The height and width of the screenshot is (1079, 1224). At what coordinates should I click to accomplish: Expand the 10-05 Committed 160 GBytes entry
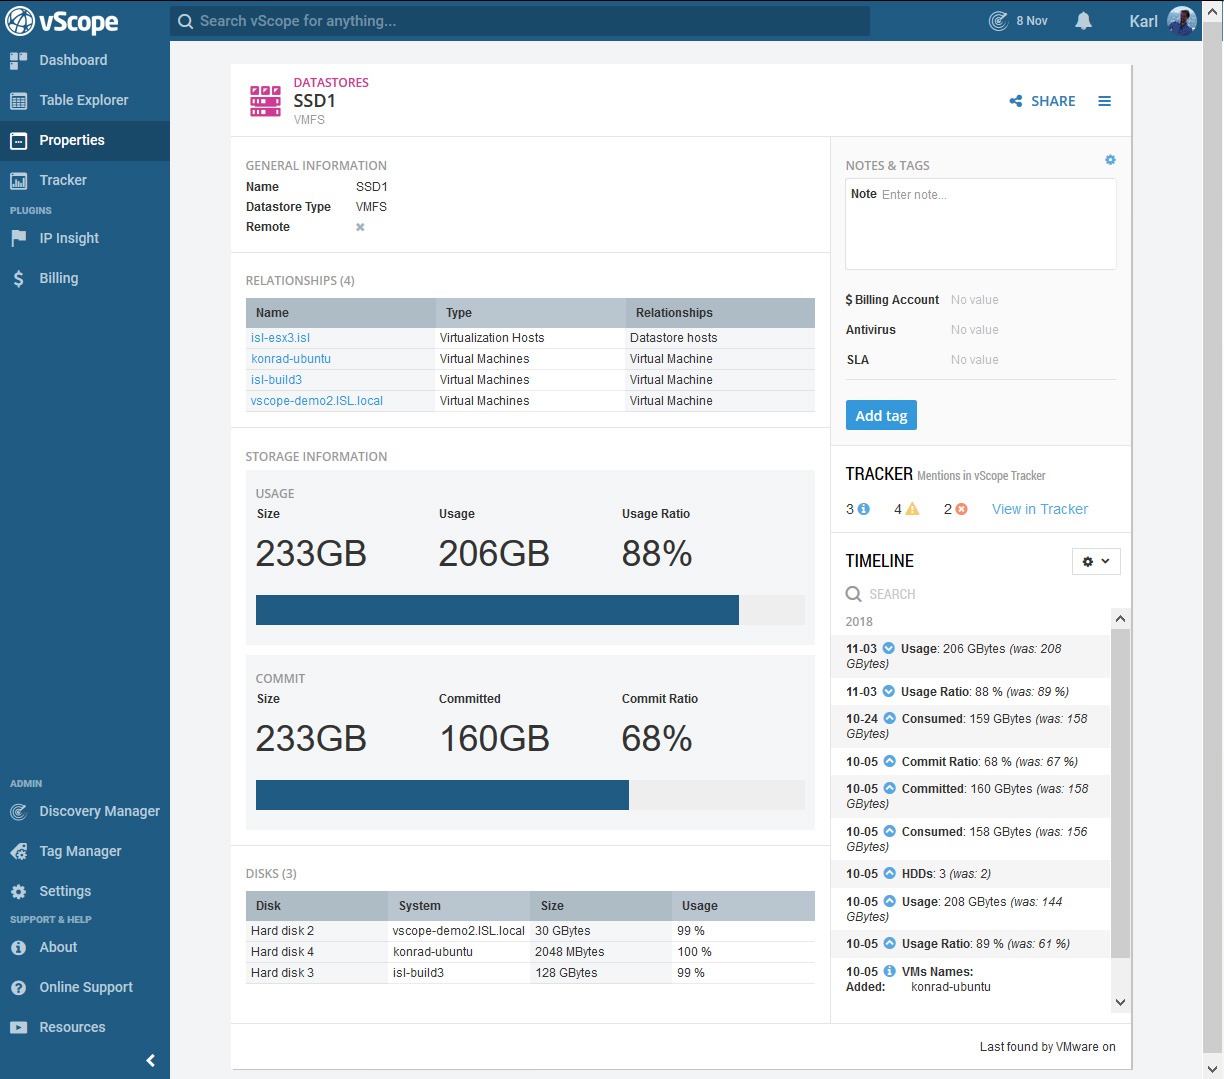coord(889,789)
